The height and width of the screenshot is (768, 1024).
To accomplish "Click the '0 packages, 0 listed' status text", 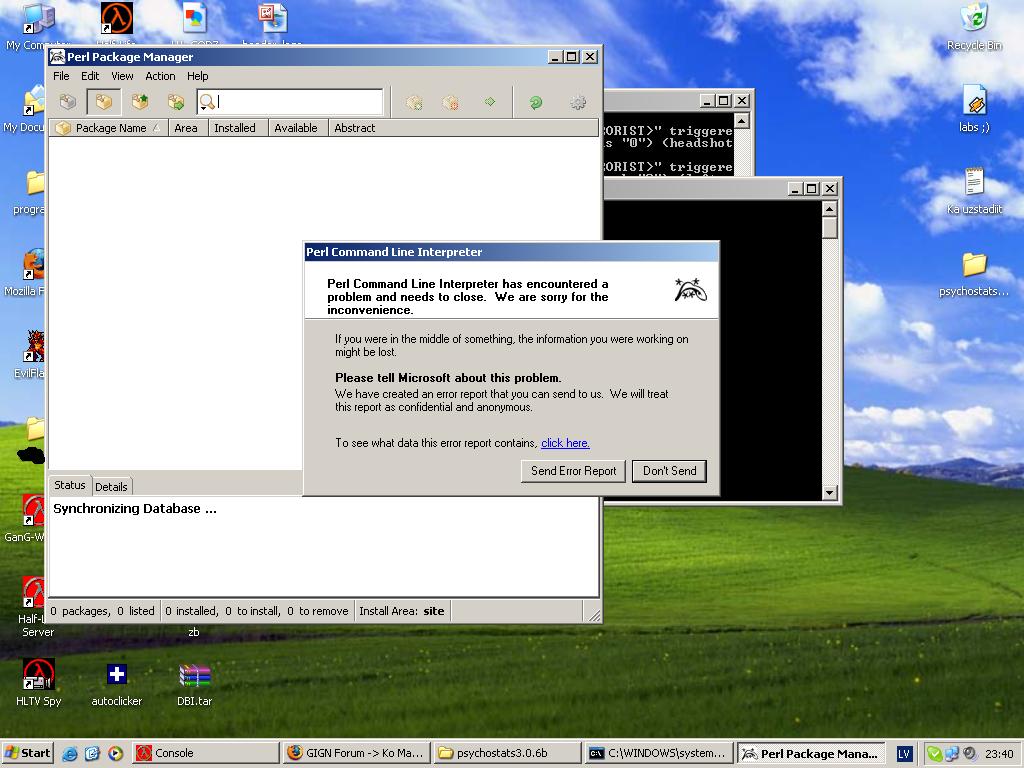I will tap(103, 611).
